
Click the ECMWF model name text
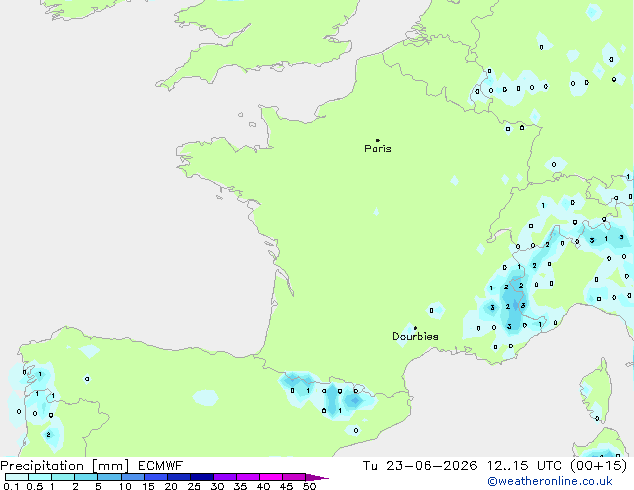coord(161,466)
